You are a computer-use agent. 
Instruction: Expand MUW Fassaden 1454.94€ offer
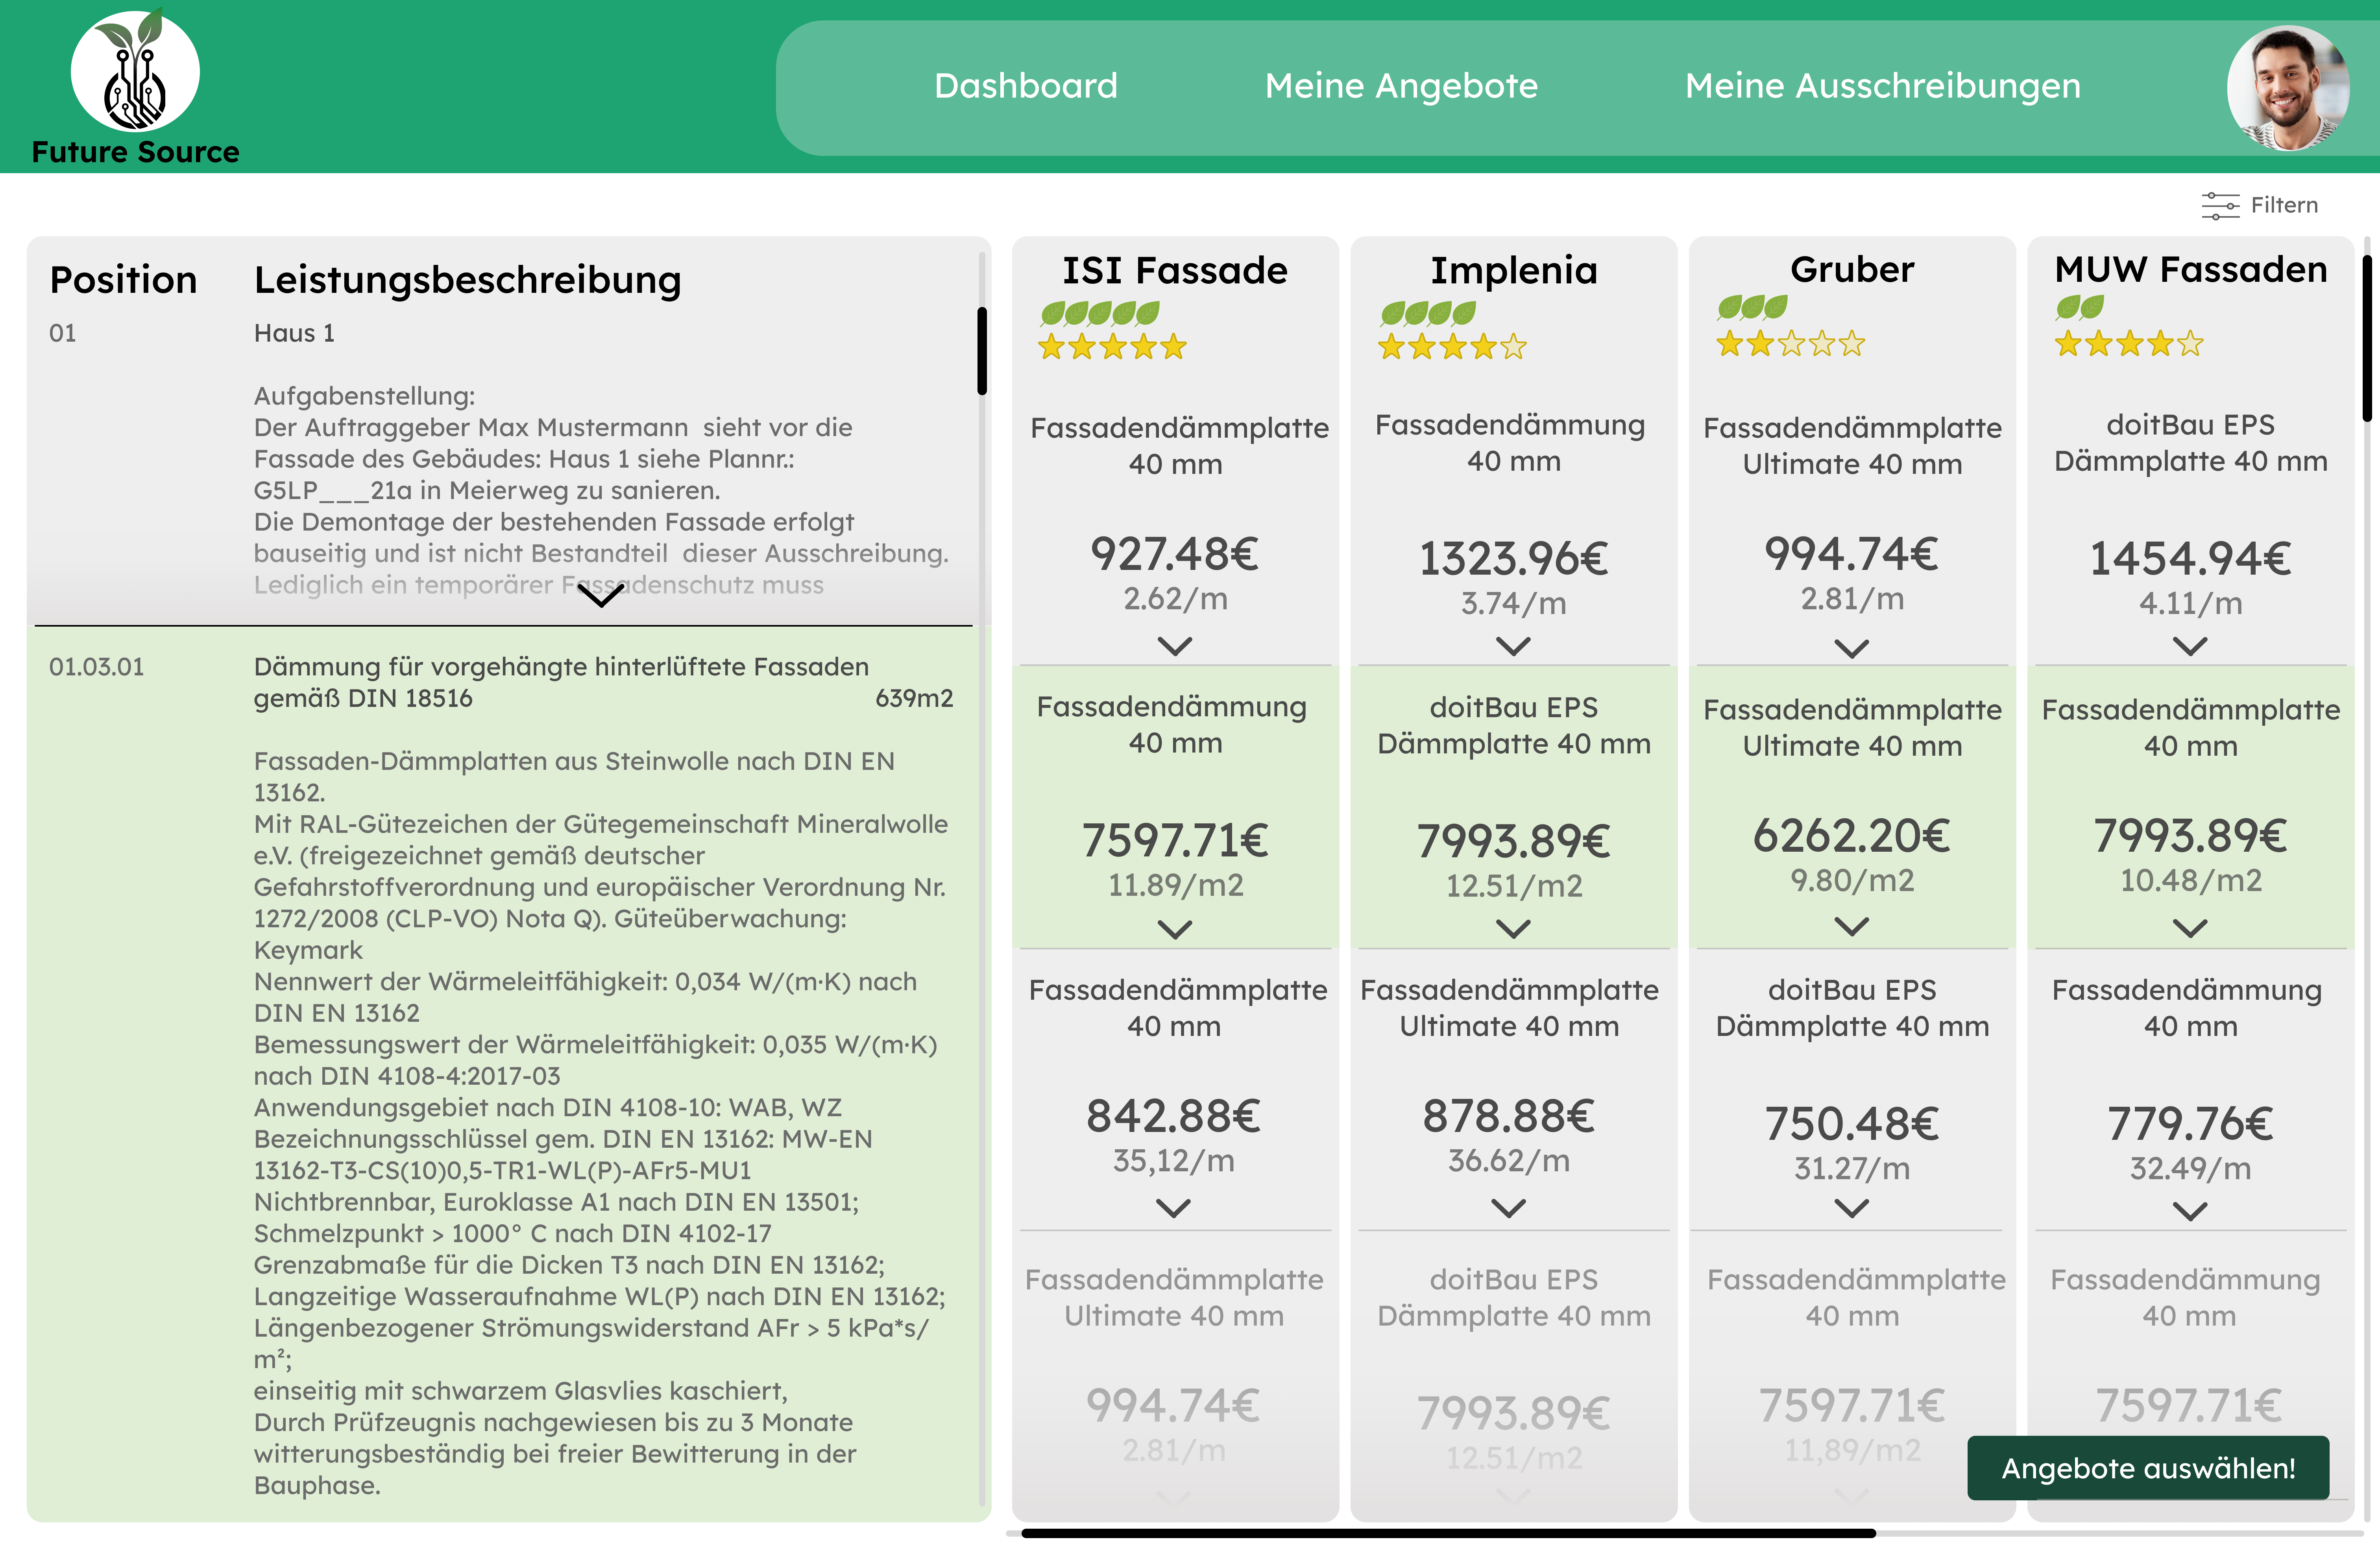2190,647
